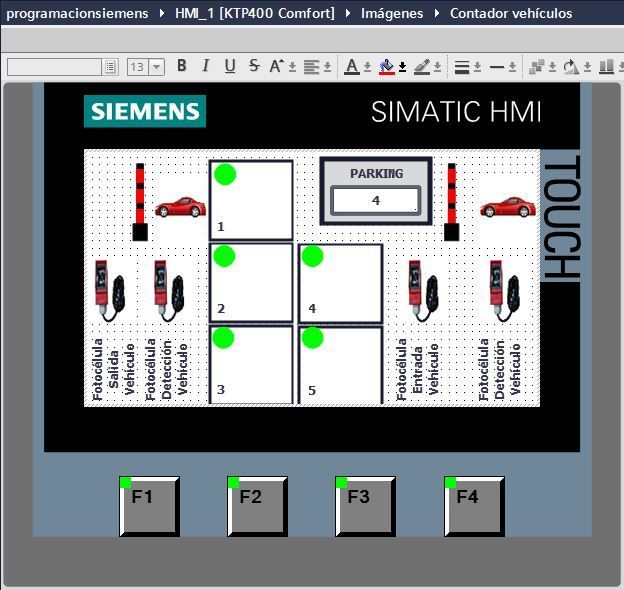The image size is (624, 590).
Task: Select photocell above right Fotocélula Detección Vehículo
Action: (x=504, y=291)
